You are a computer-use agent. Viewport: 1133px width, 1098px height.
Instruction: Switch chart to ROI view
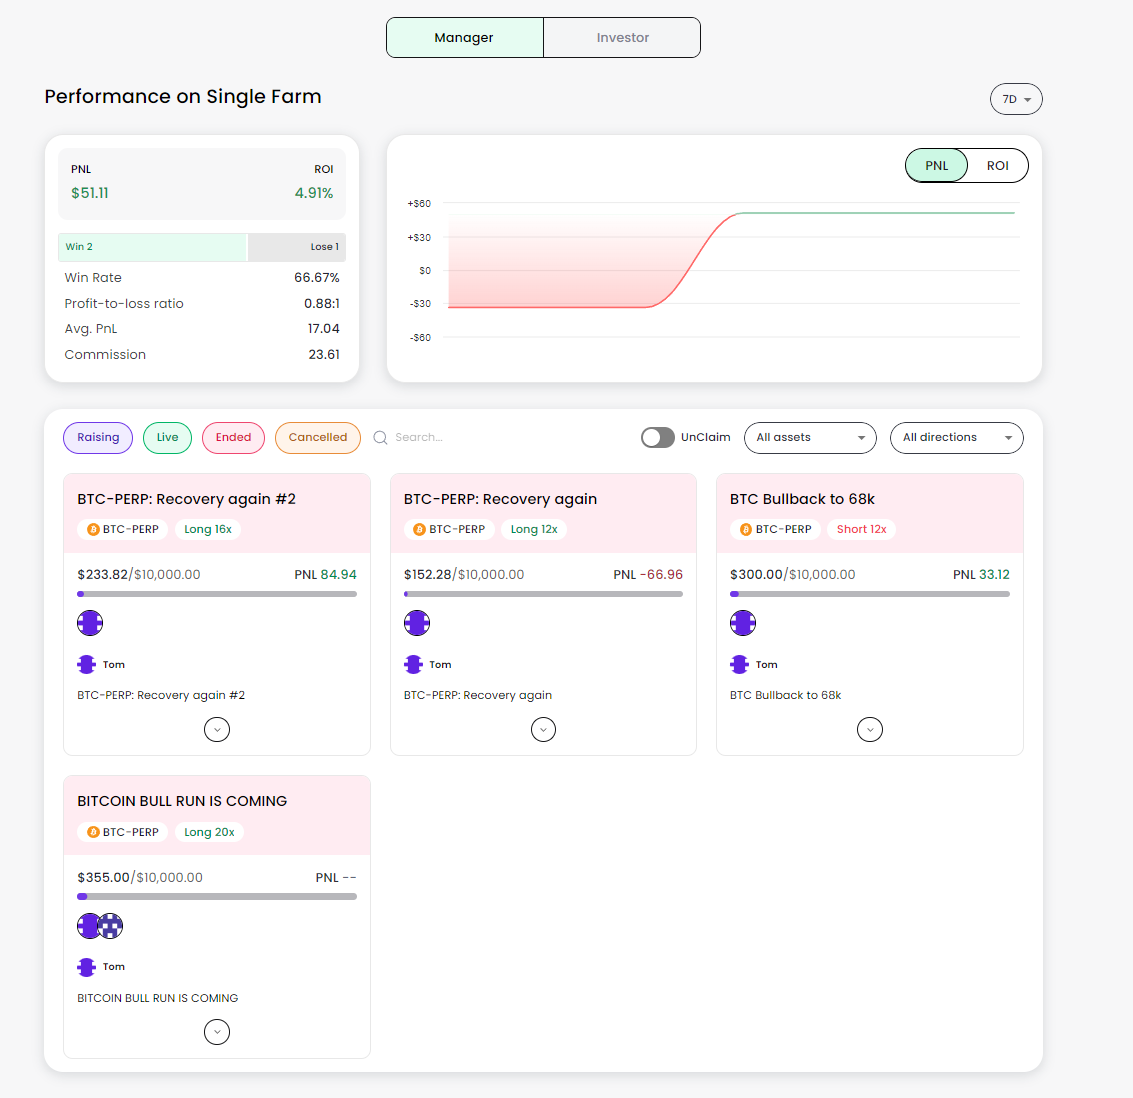997,165
